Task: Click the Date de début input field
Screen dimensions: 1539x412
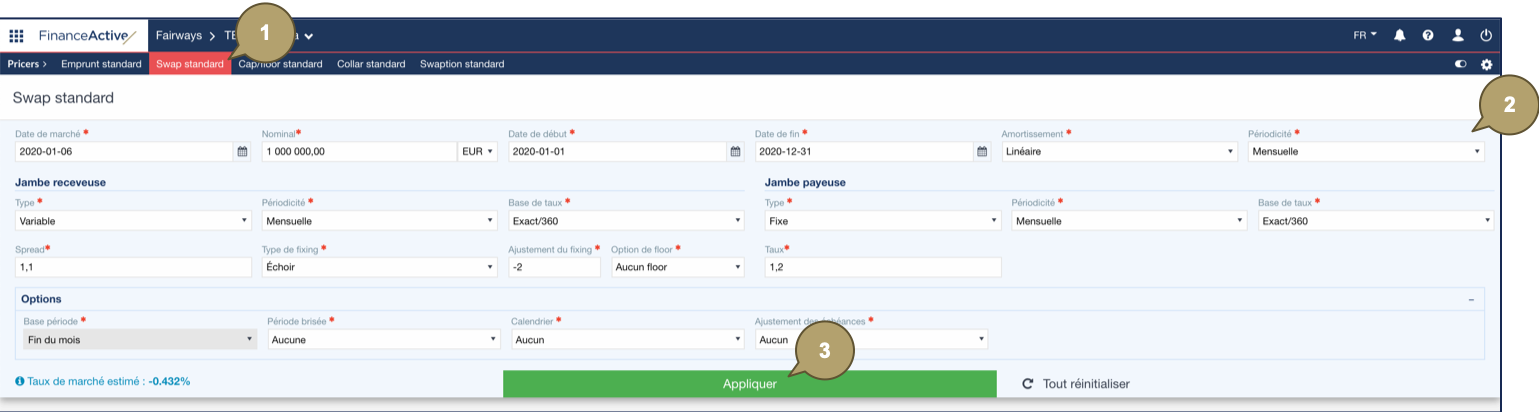Action: pos(618,152)
